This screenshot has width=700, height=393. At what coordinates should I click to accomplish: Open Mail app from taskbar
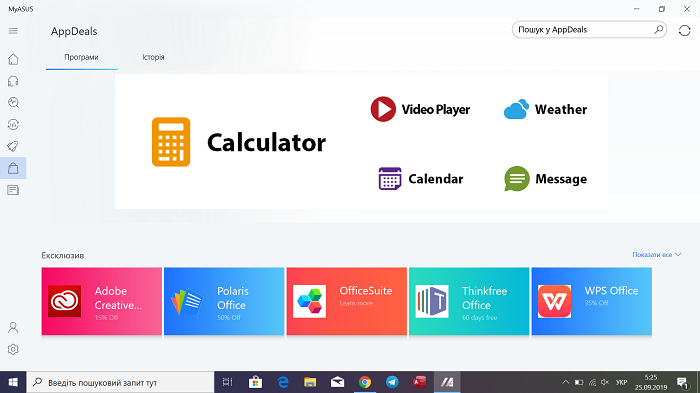click(x=338, y=382)
